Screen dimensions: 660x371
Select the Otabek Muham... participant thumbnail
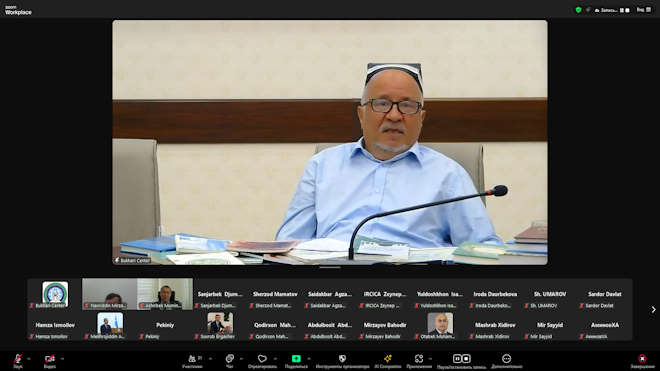440,326
